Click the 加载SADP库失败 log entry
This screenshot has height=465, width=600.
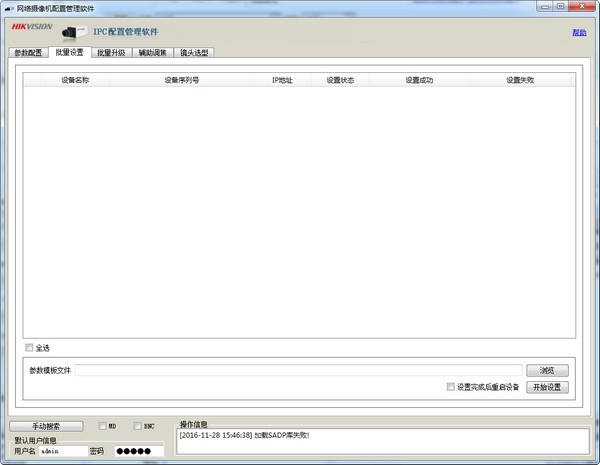(244, 435)
